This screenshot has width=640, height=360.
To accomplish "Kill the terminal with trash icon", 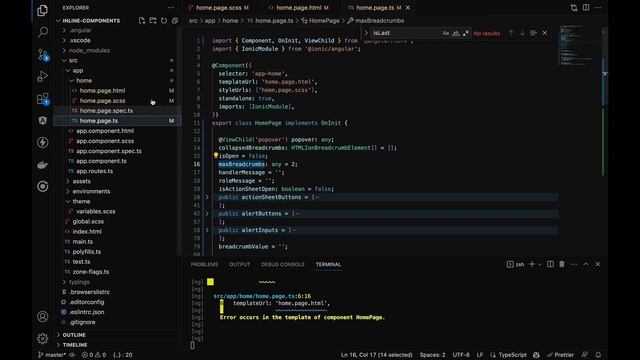I will (x=562, y=264).
